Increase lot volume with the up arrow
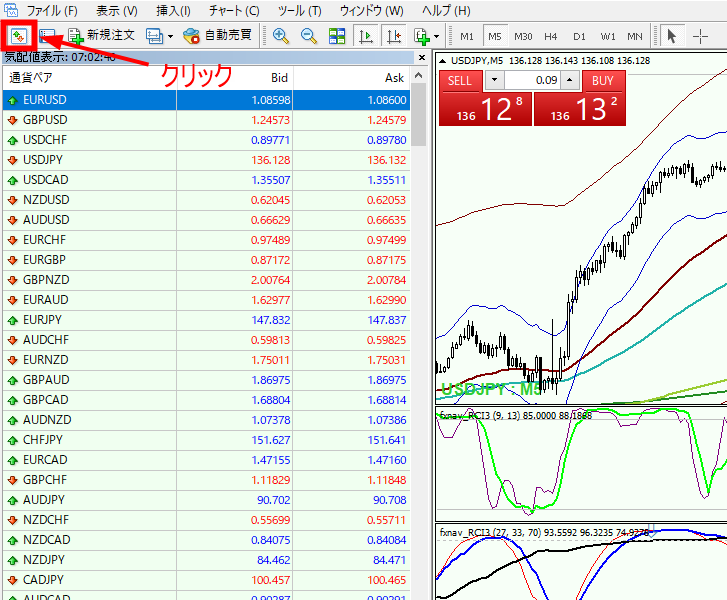 pyautogui.click(x=569, y=80)
